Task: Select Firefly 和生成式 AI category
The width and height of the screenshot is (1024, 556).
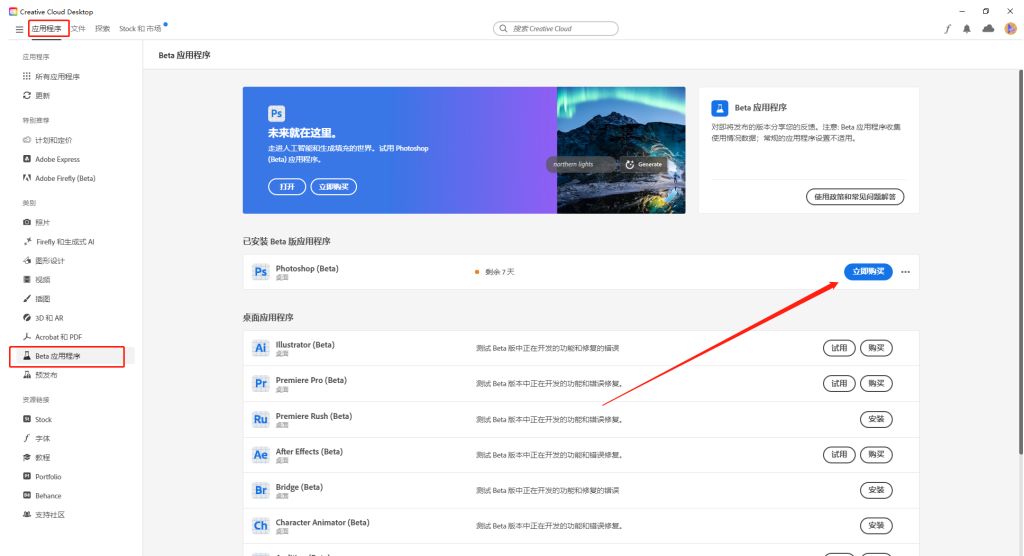Action: point(65,242)
